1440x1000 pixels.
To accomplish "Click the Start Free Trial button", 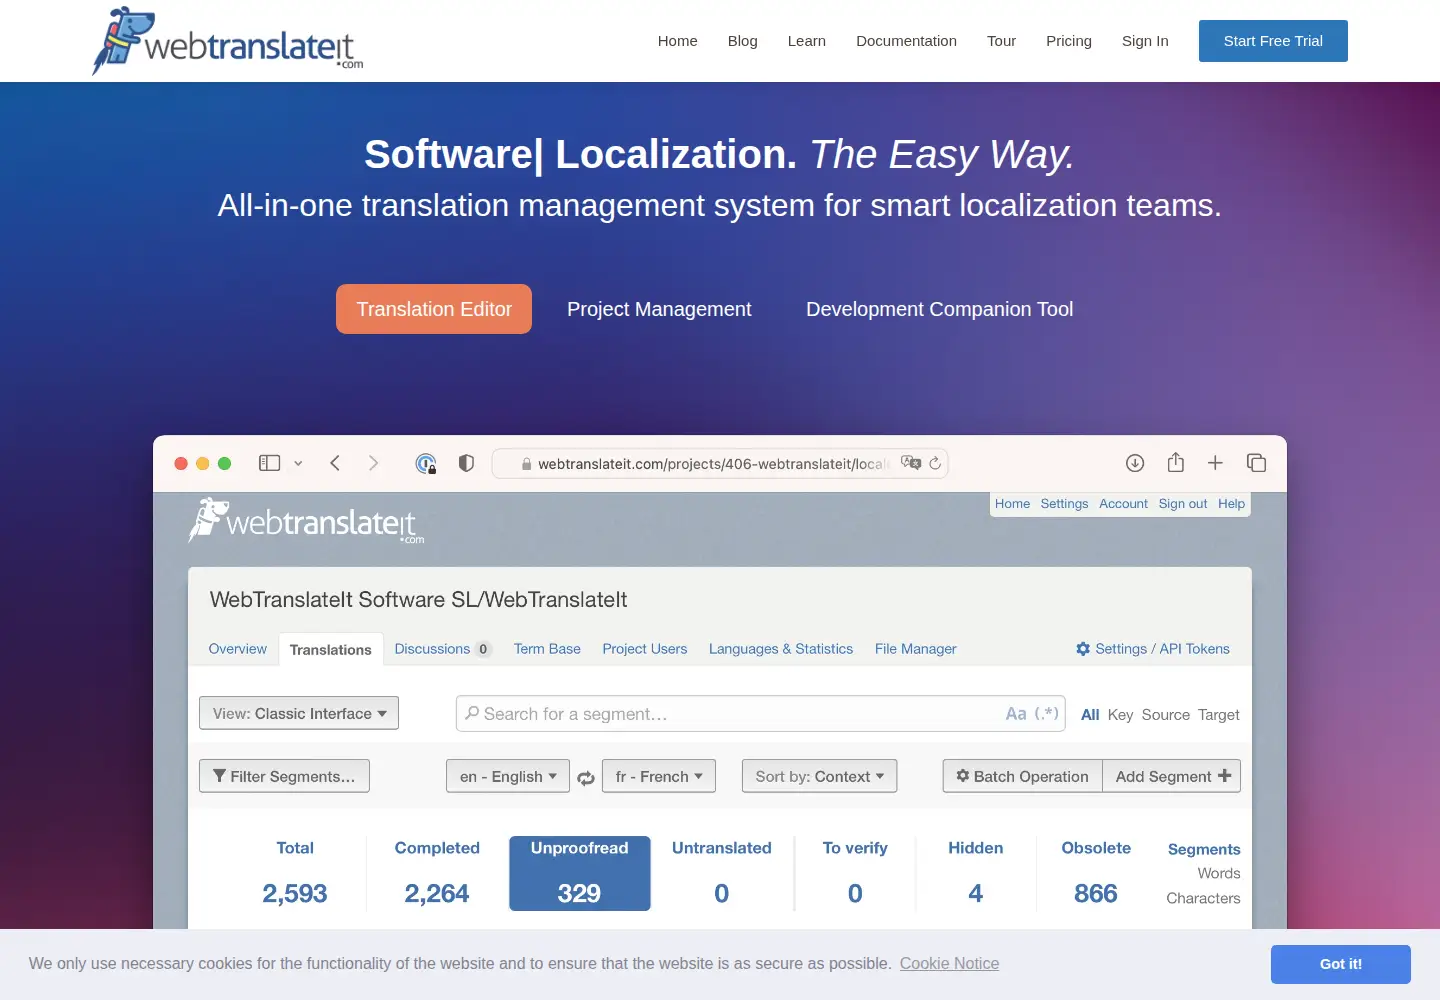I will (x=1273, y=41).
